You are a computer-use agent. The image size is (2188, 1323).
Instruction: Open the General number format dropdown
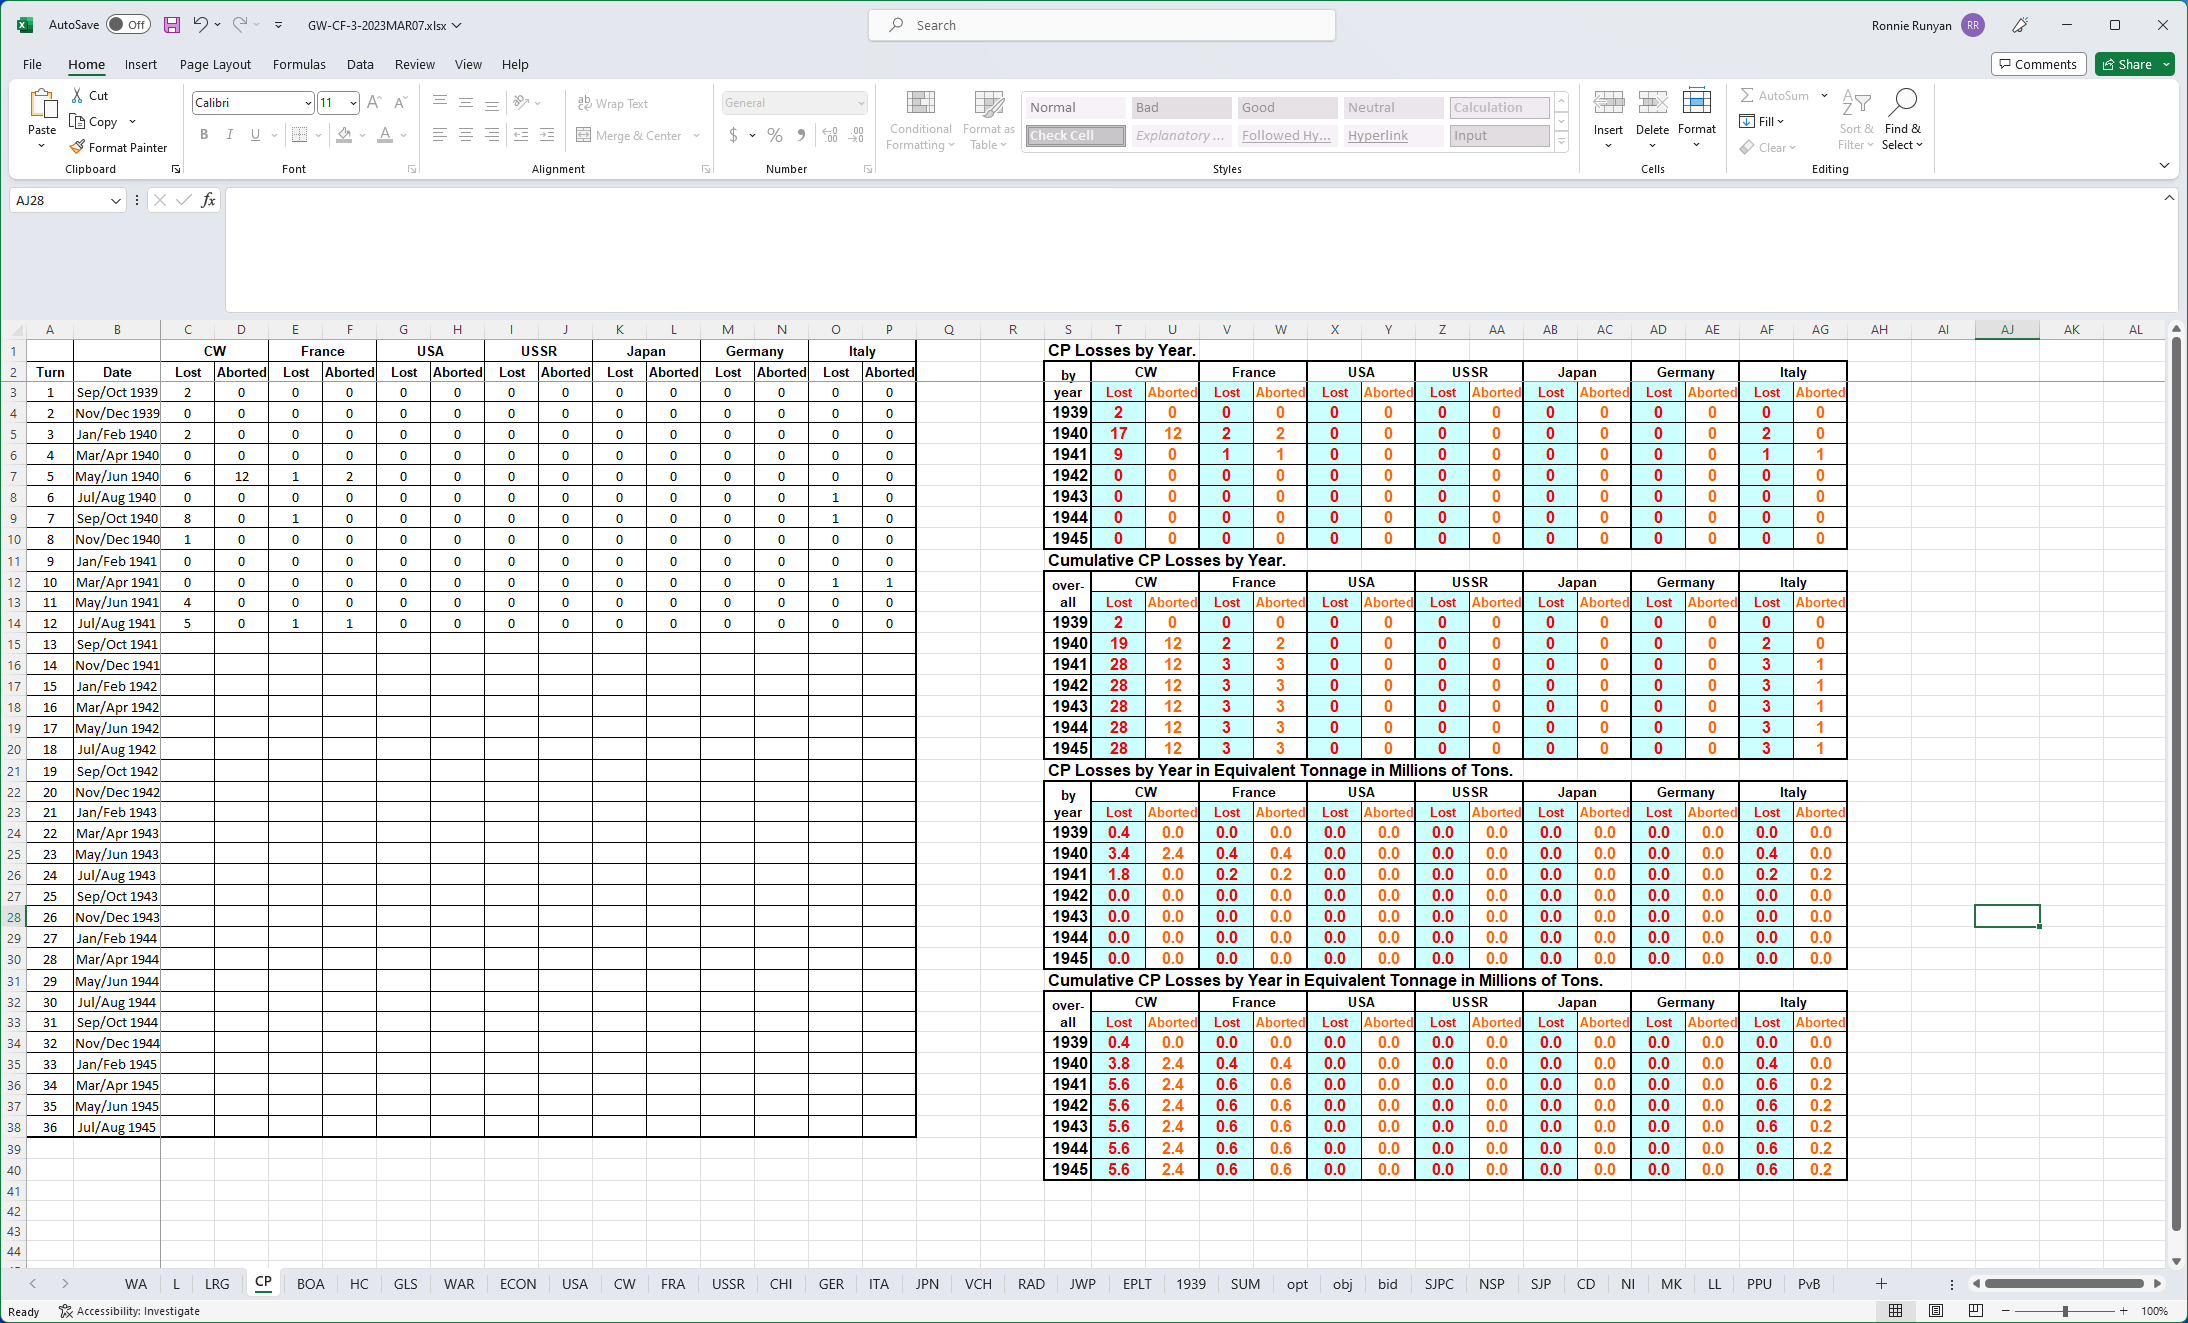pos(860,103)
